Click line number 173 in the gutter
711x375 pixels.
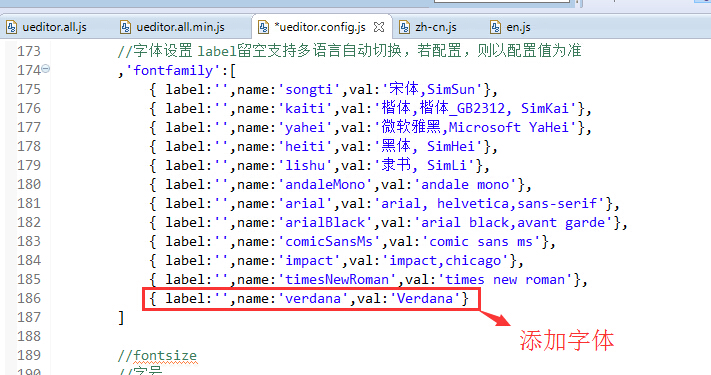pyautogui.click(x=29, y=51)
